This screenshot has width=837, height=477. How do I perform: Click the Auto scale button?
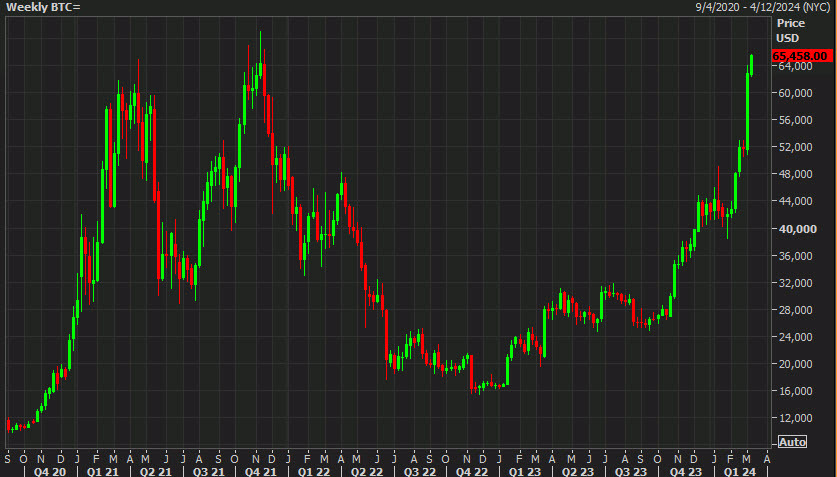point(792,442)
